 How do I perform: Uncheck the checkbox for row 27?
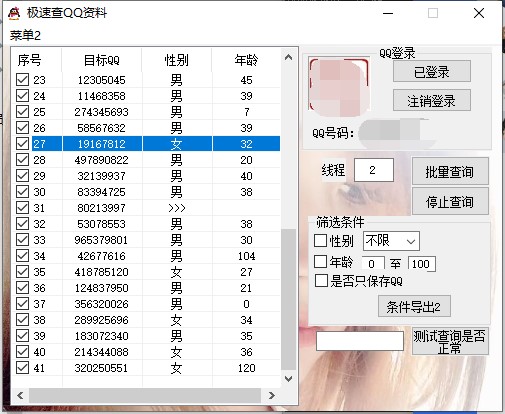click(22, 144)
